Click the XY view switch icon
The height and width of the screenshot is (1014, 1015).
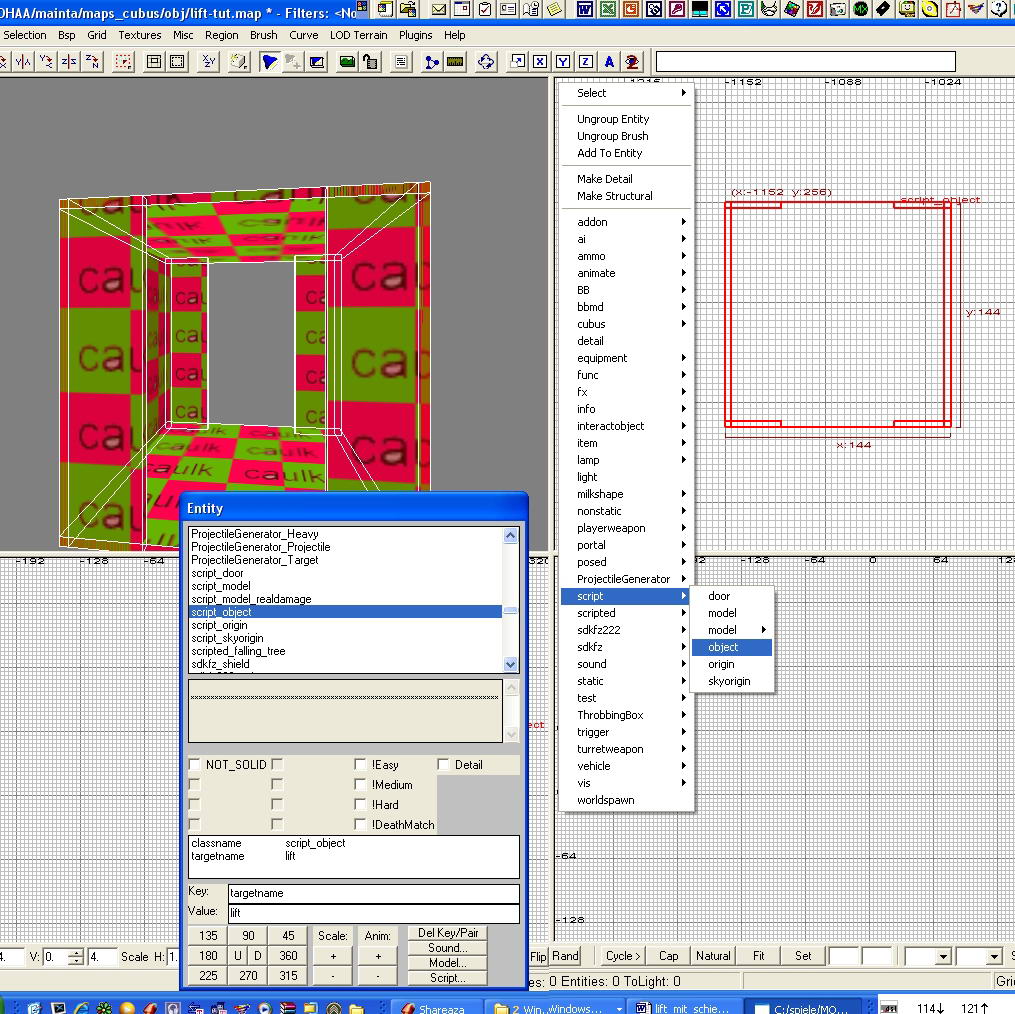click(x=208, y=62)
